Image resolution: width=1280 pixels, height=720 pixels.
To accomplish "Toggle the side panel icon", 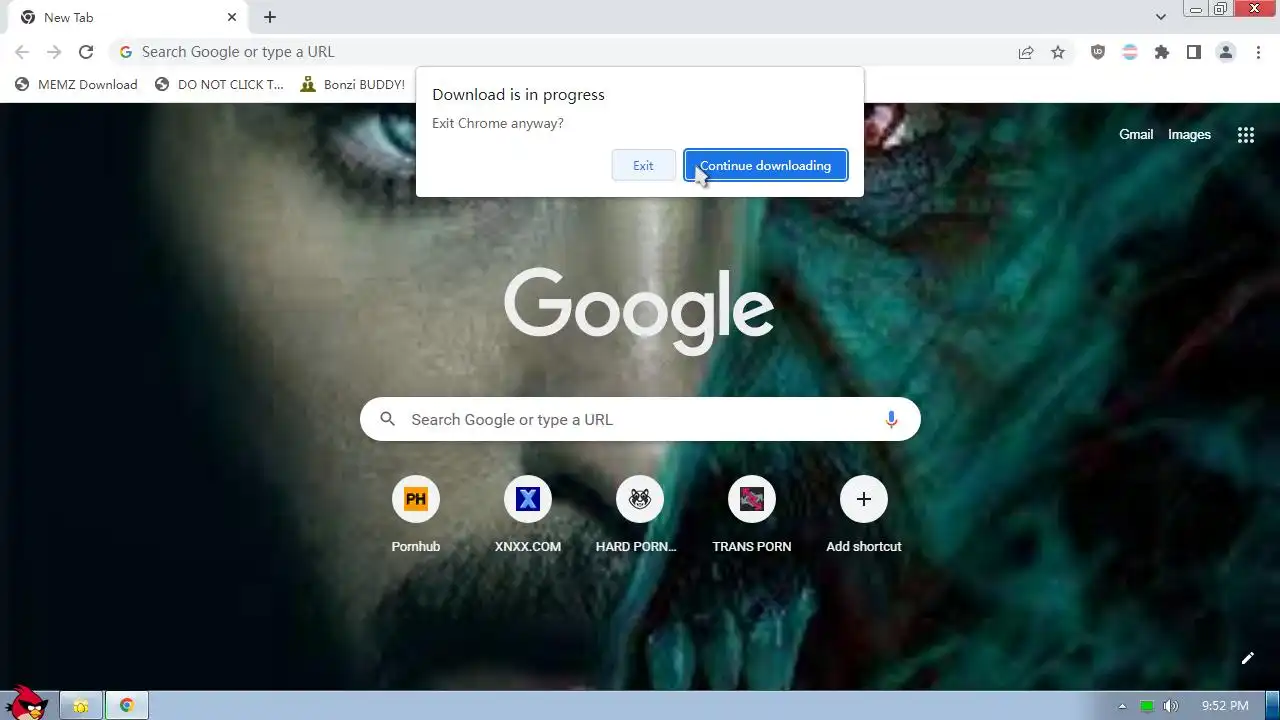I will click(1194, 52).
